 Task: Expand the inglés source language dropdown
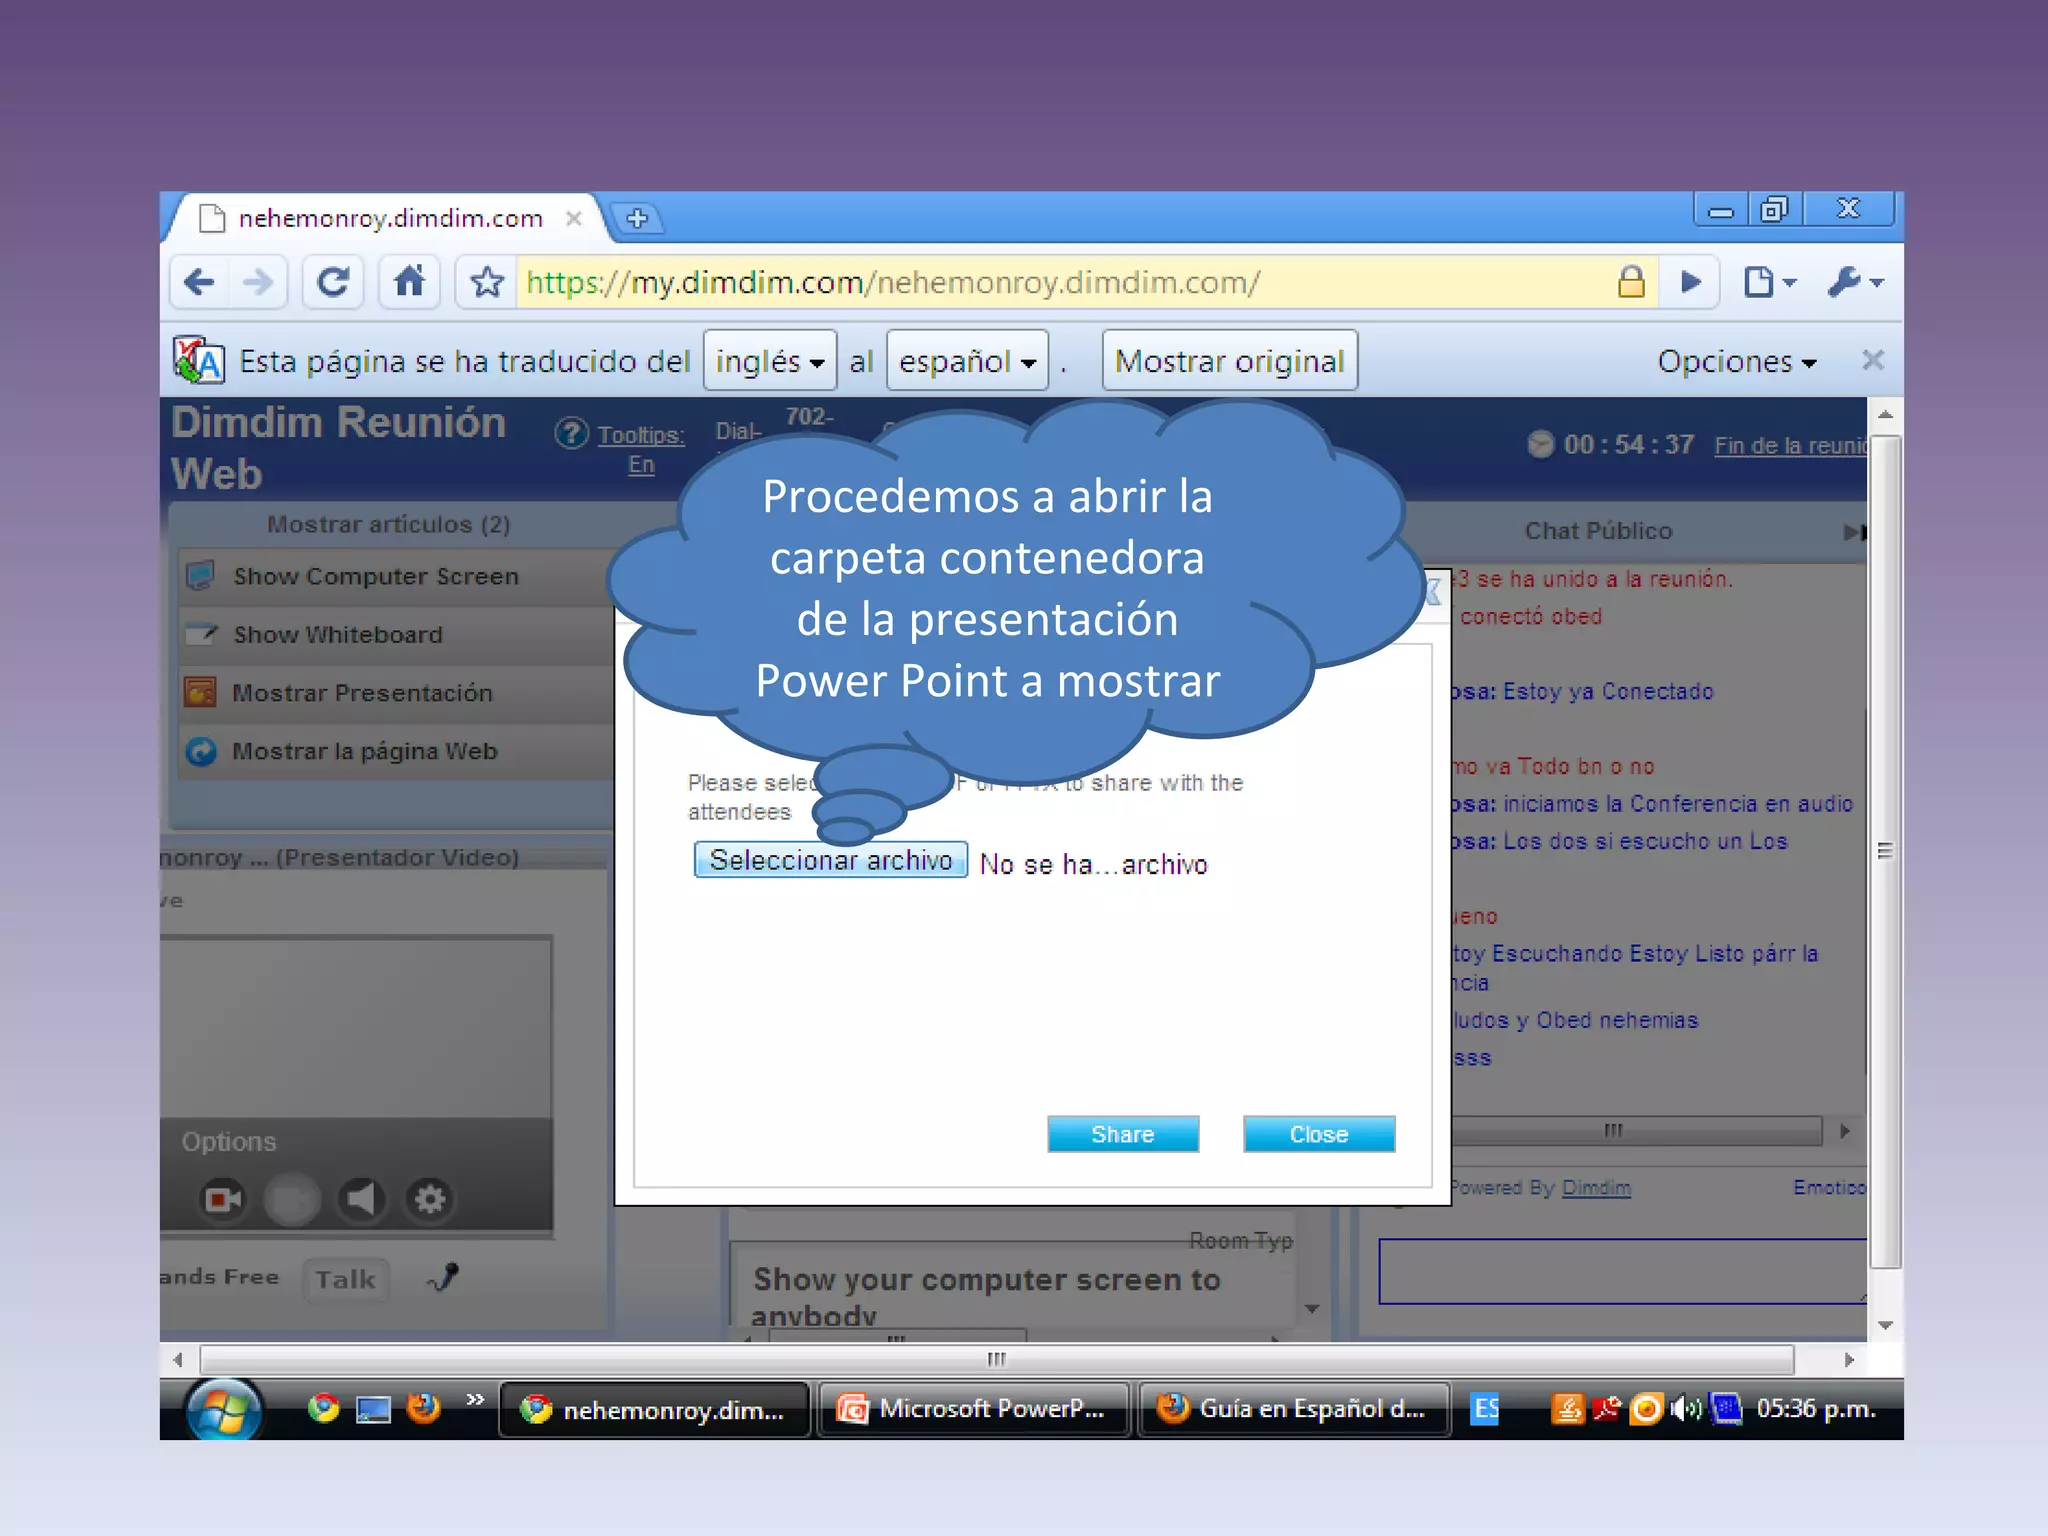coord(769,361)
